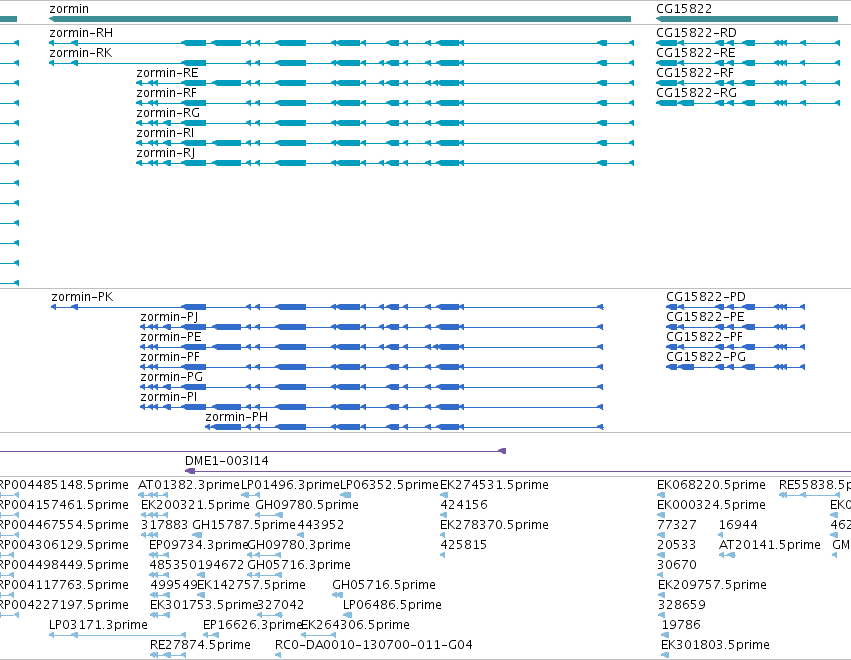Select transcript zormin-RG
The width and height of the screenshot is (851, 660).
(168, 113)
